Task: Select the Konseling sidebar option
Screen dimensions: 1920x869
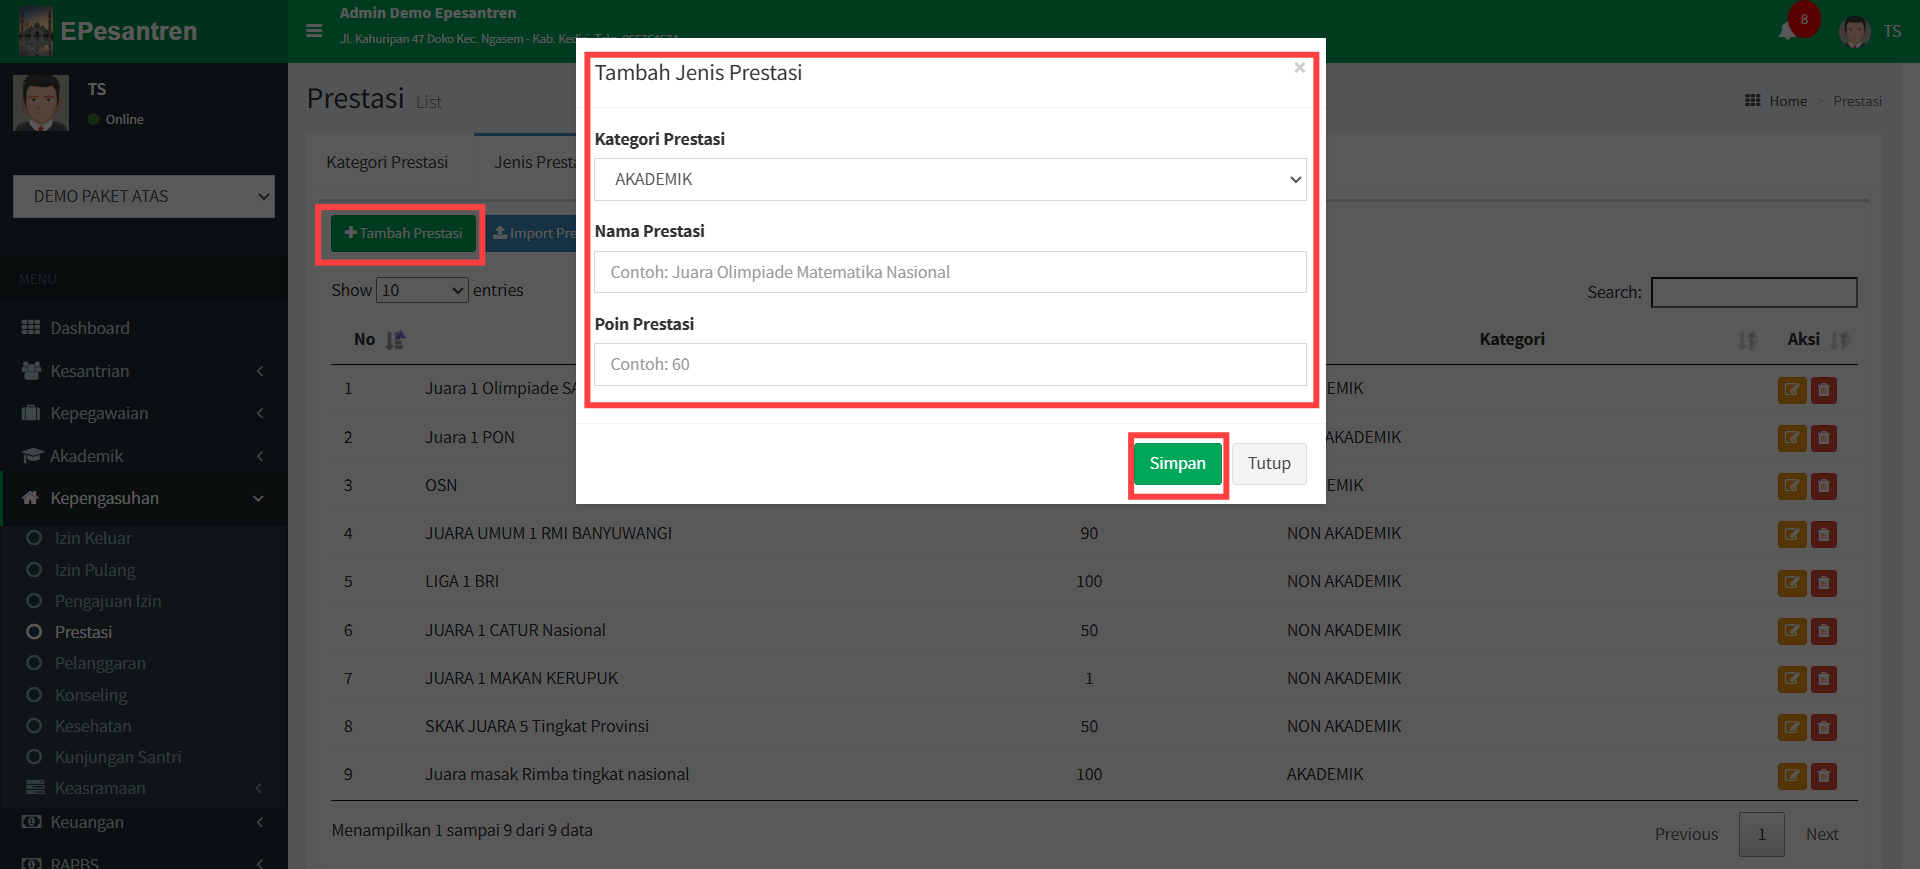Action: click(91, 695)
